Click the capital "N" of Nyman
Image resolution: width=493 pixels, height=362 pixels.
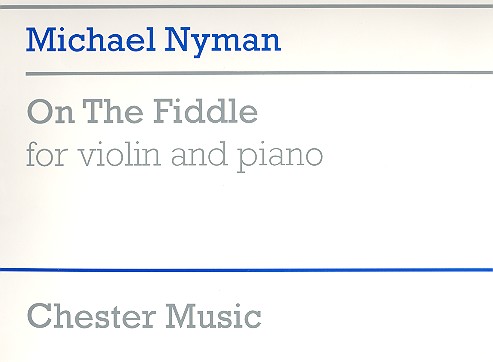(x=180, y=40)
